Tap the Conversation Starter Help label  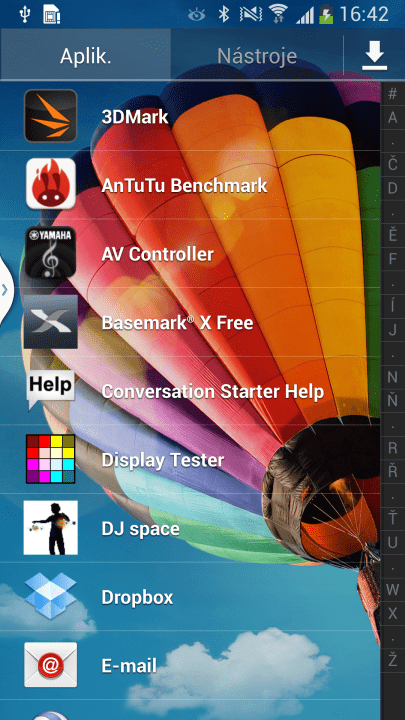(213, 392)
